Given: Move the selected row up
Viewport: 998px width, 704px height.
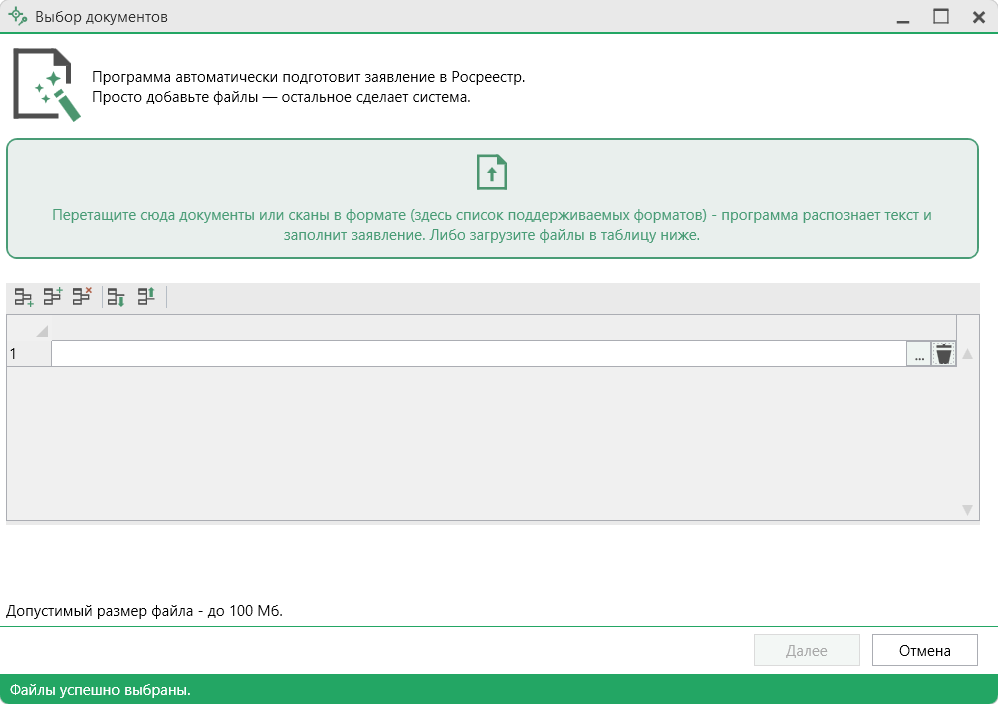Looking at the screenshot, I should click(x=146, y=297).
